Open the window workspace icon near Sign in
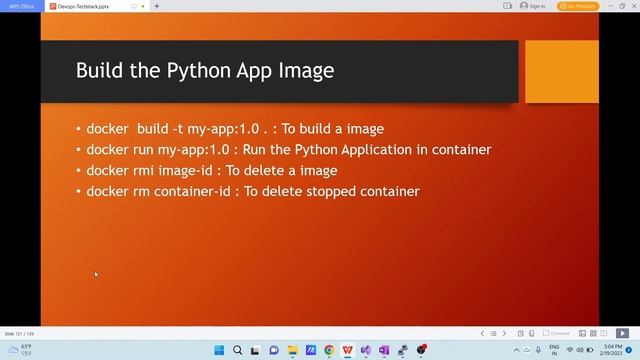Screen dimensions: 640x360 [507, 6]
